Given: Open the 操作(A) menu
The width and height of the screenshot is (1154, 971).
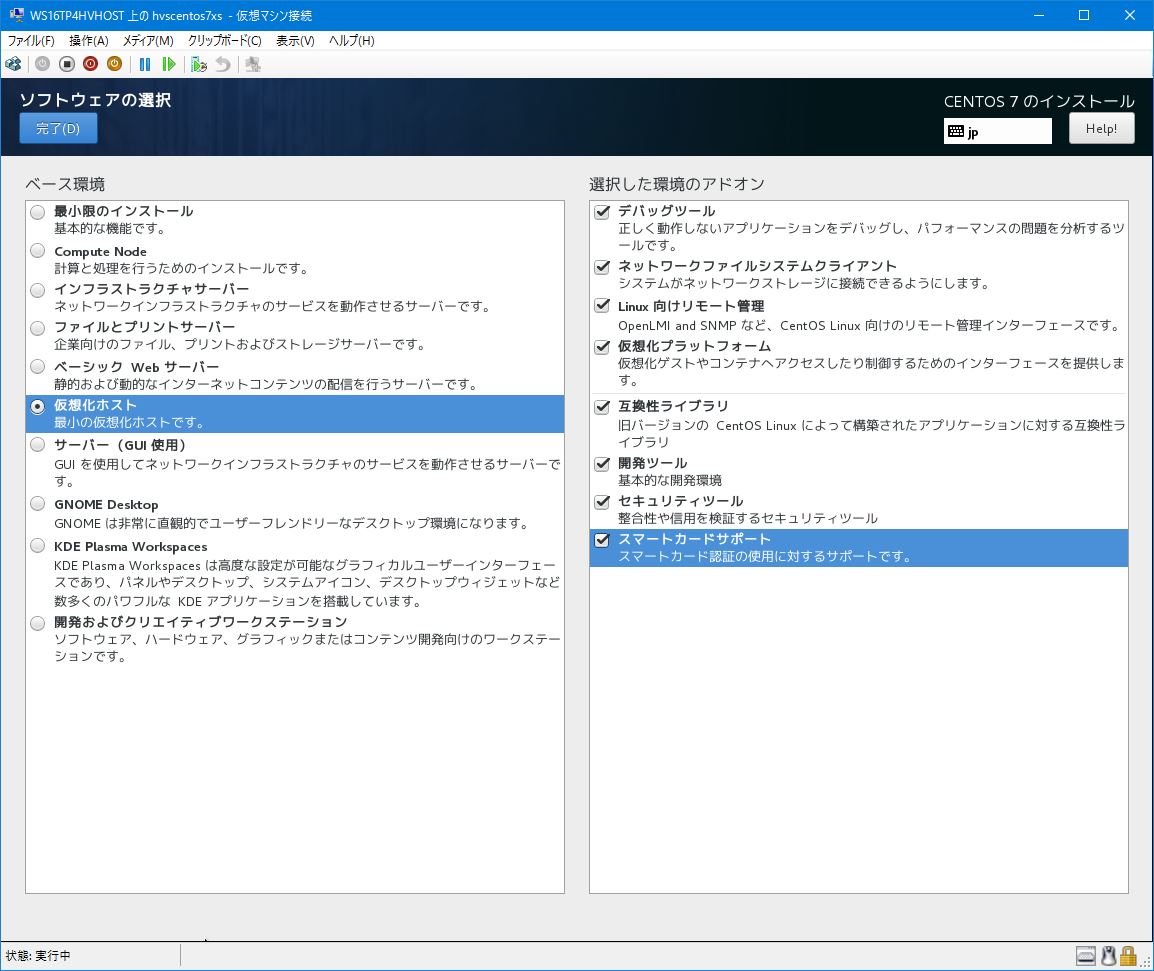Looking at the screenshot, I should [88, 40].
